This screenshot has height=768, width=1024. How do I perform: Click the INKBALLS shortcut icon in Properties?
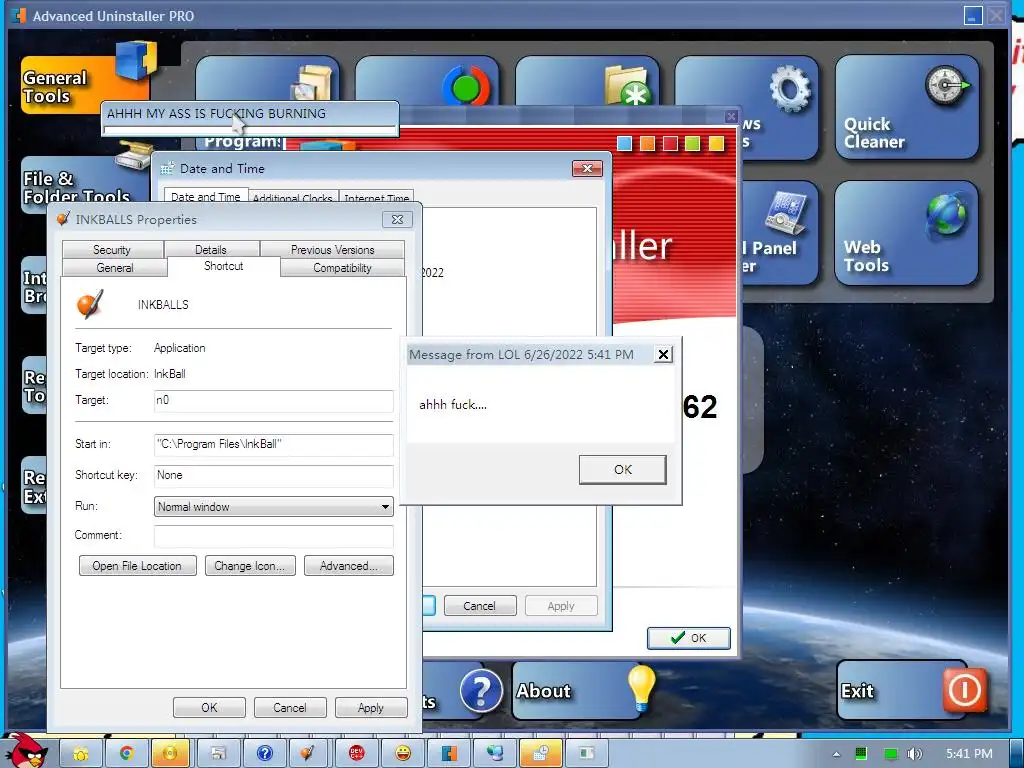click(x=89, y=304)
